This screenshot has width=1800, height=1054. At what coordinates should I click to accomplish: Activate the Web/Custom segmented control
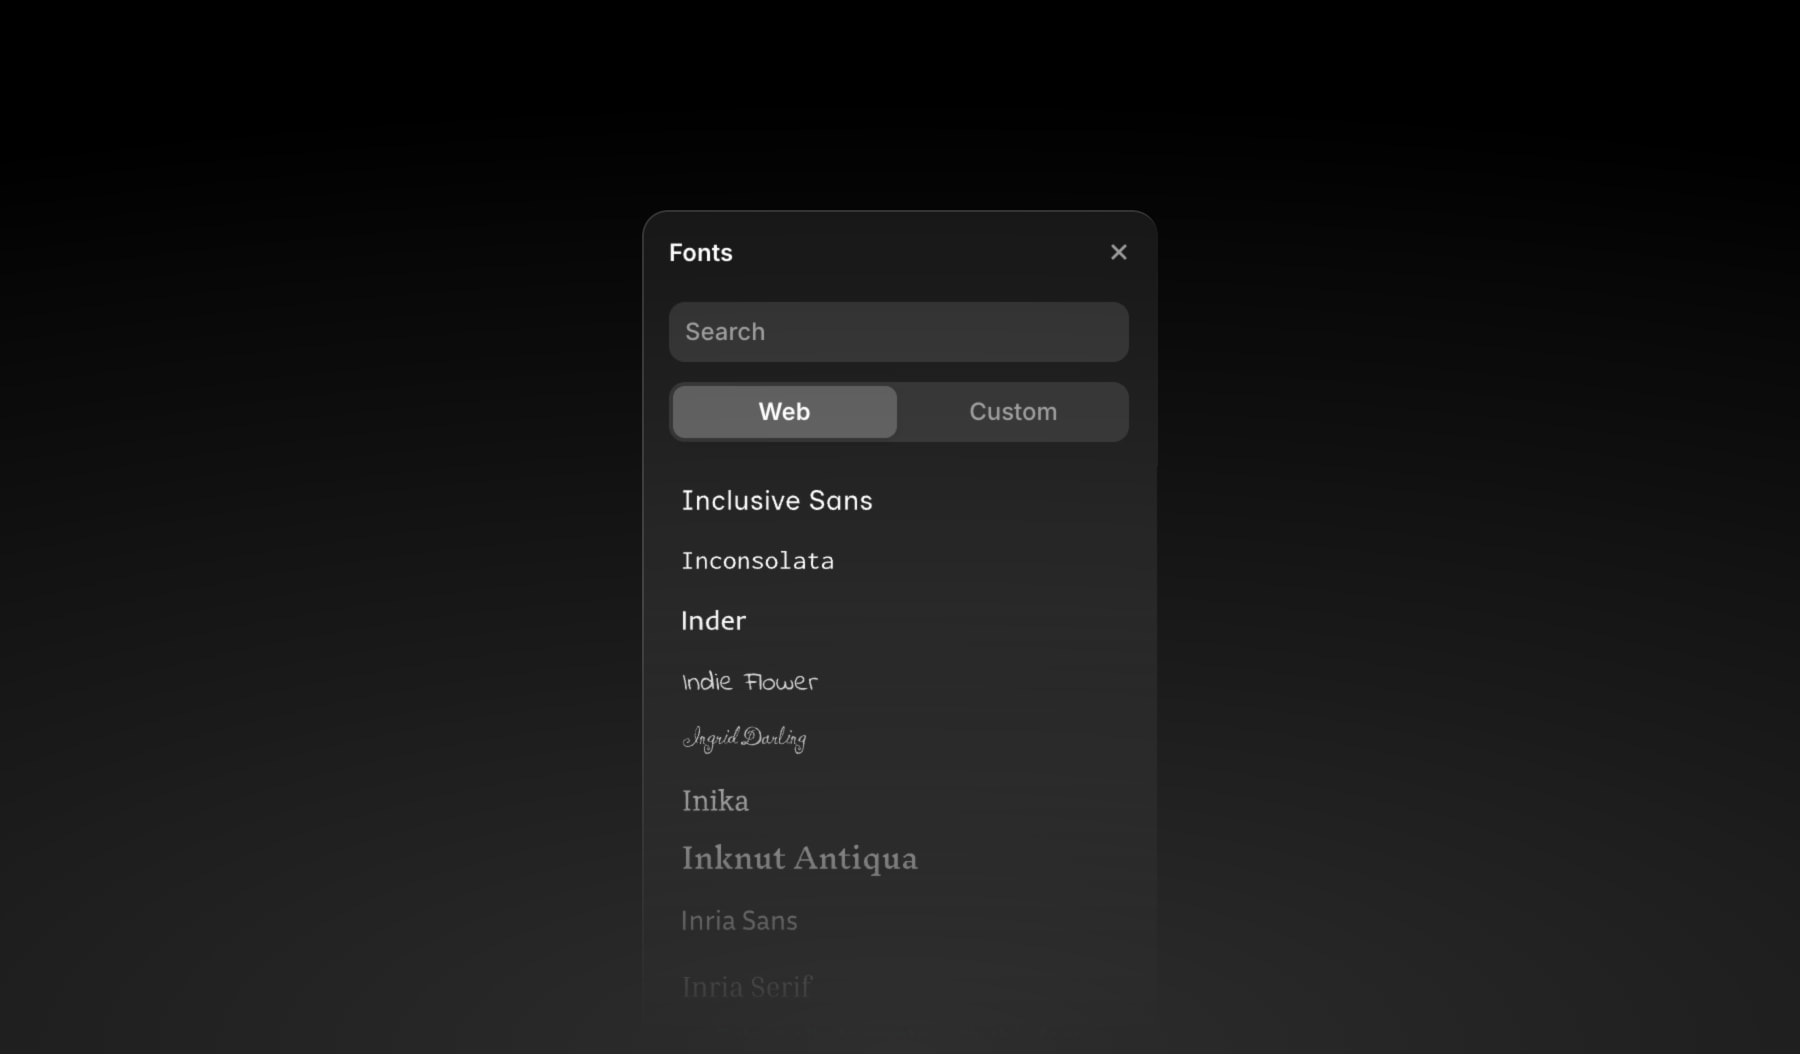coord(897,411)
